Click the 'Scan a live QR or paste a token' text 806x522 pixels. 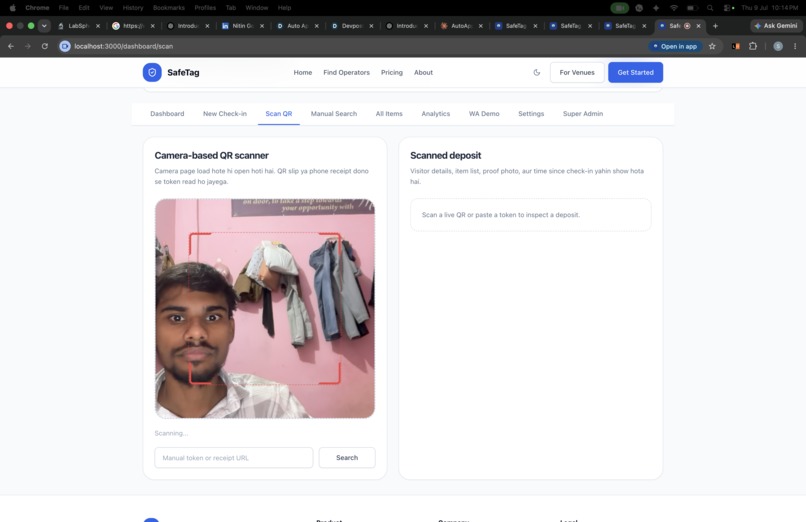[501, 215]
